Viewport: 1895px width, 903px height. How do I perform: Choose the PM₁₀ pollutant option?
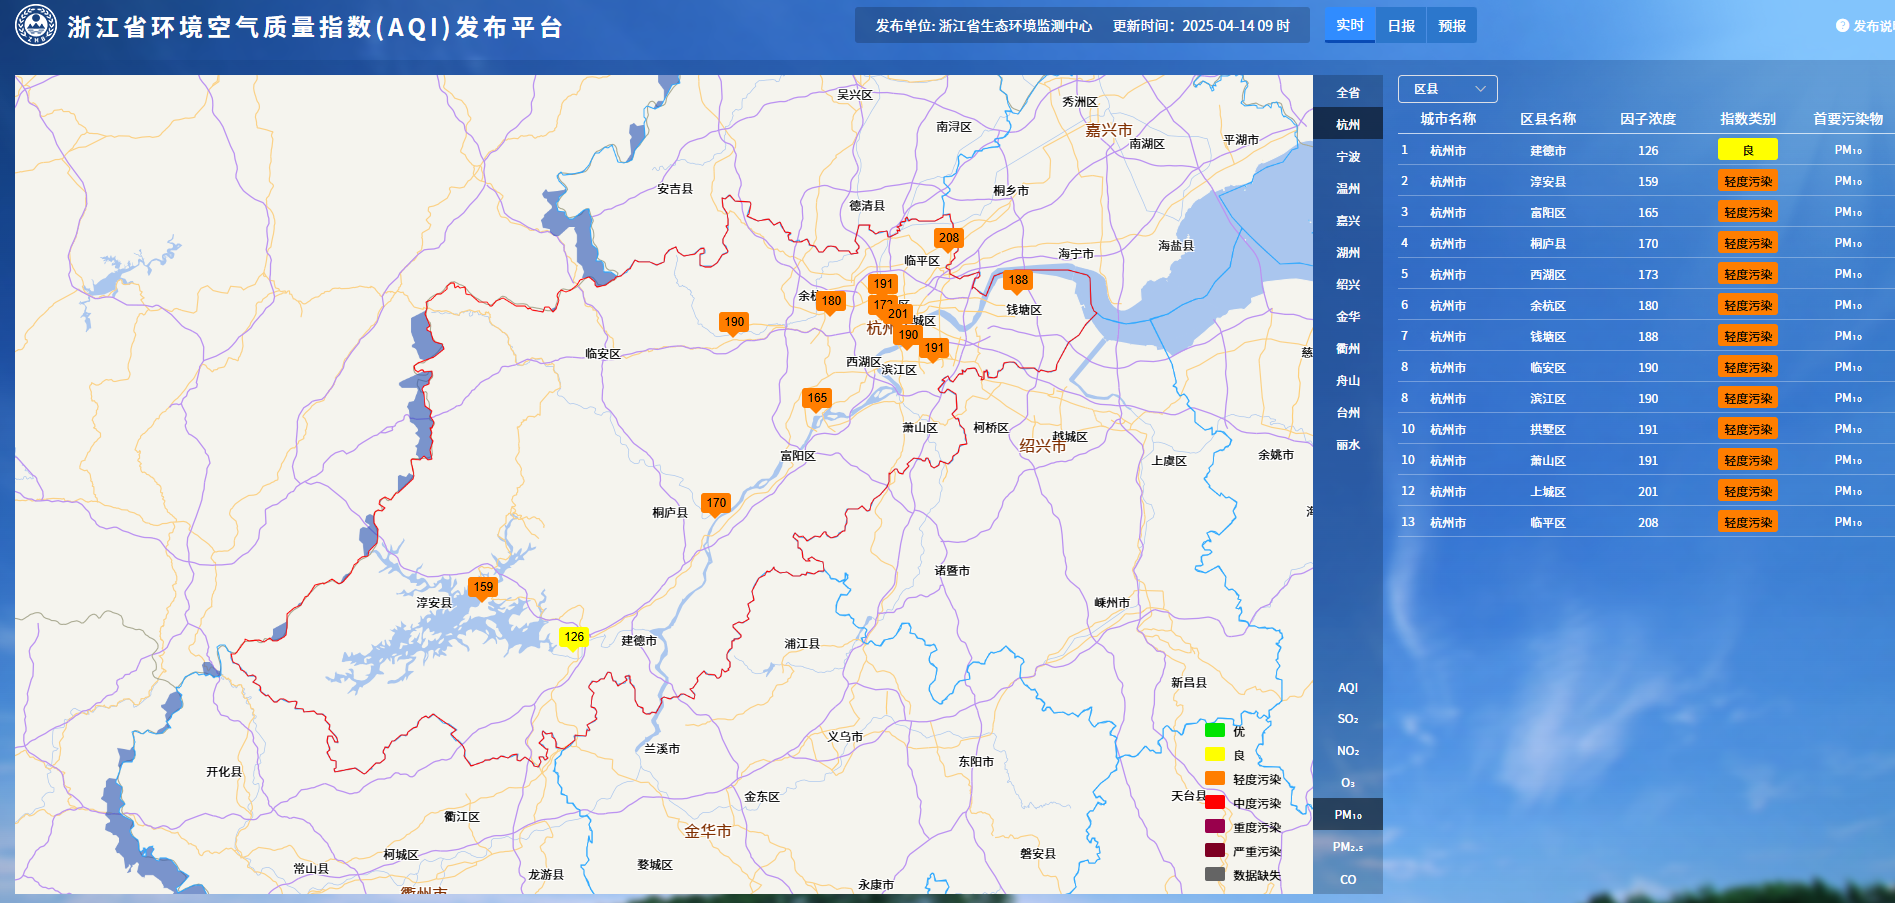1348,815
